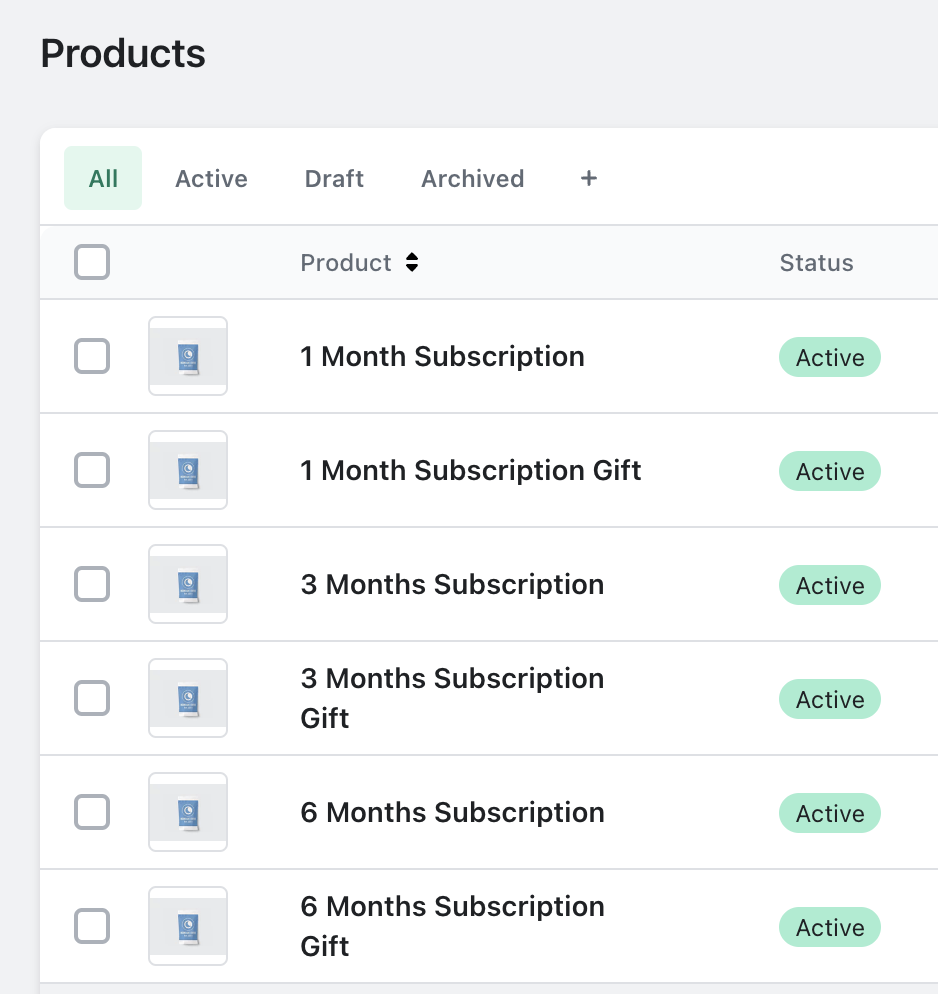Open the Draft tab
Viewport: 938px width, 994px height.
click(x=334, y=179)
